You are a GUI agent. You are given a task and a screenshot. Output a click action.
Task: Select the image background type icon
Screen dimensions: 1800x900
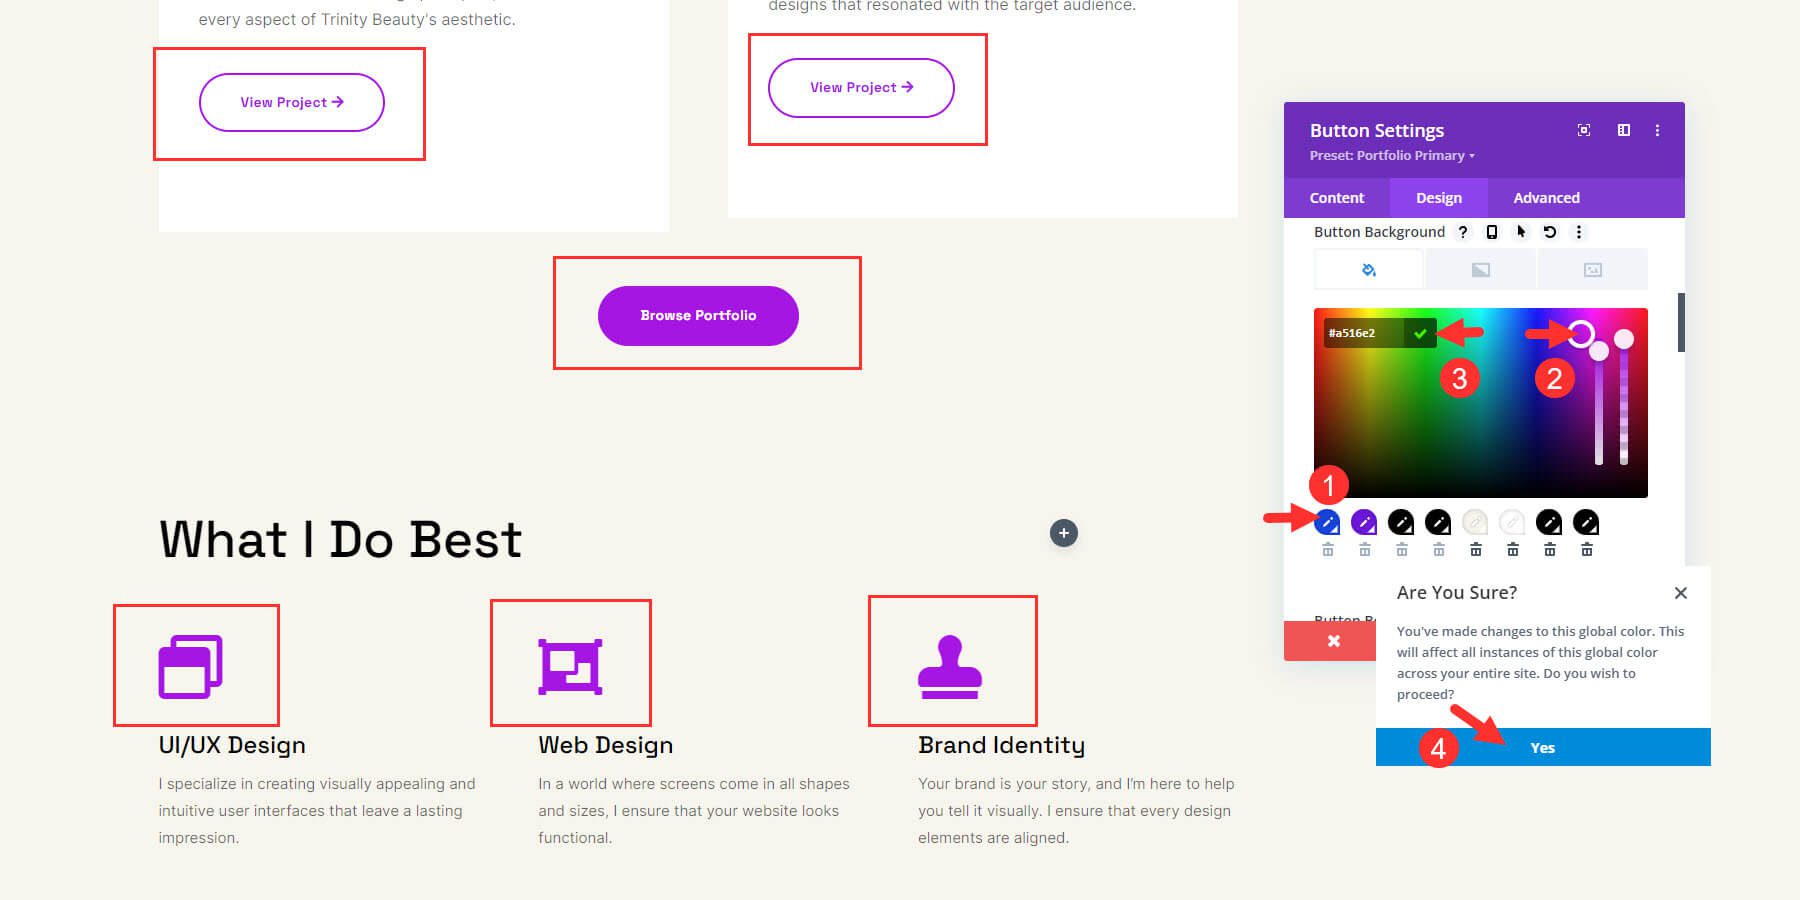point(1592,269)
